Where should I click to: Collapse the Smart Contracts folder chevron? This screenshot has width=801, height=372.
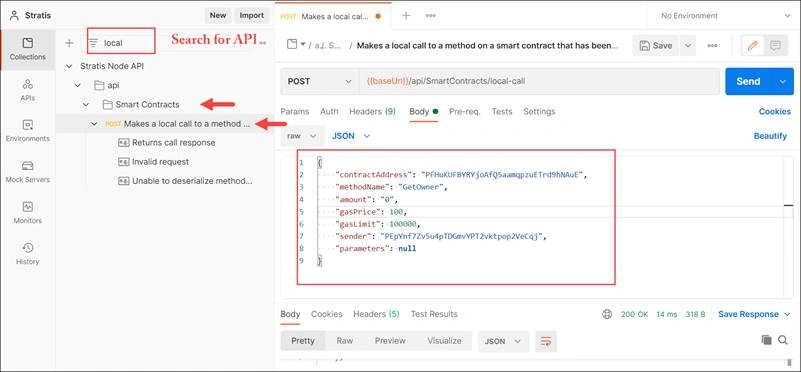(x=86, y=104)
